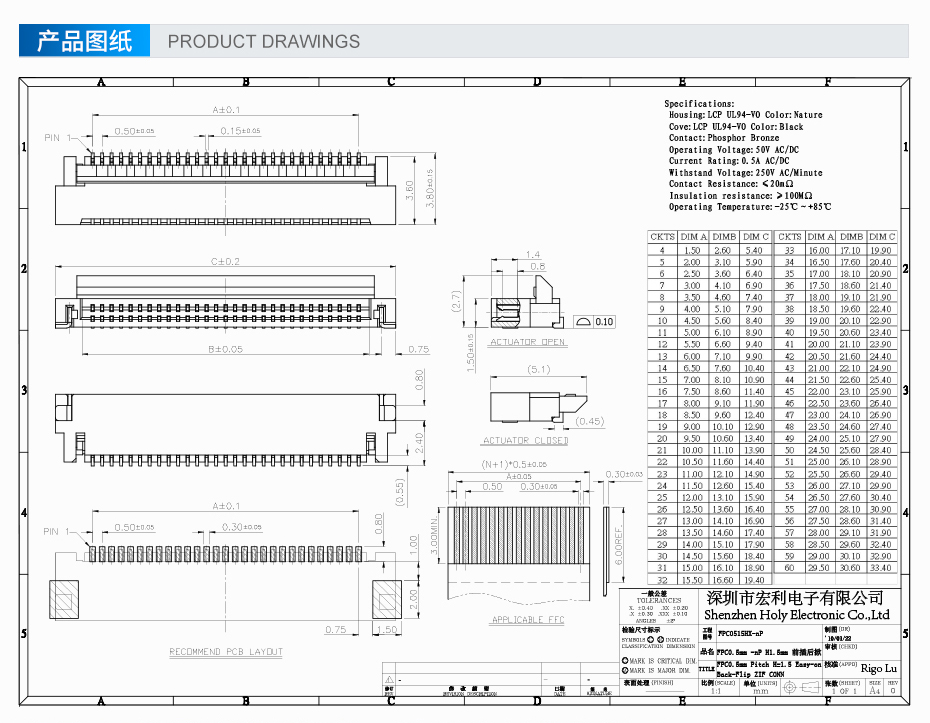Viewport: 930px width, 723px height.
Task: Click the TOLERANCES heading in title block
Action: click(x=659, y=600)
